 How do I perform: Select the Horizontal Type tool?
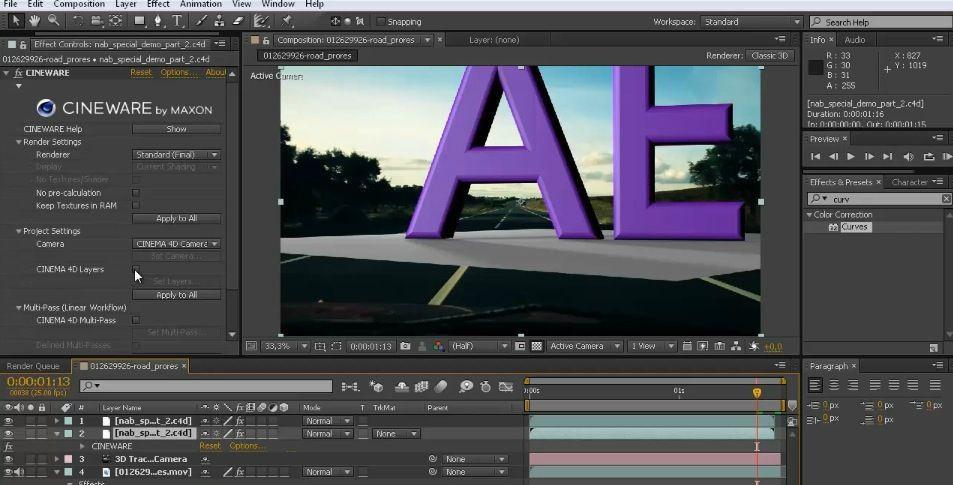point(177,21)
